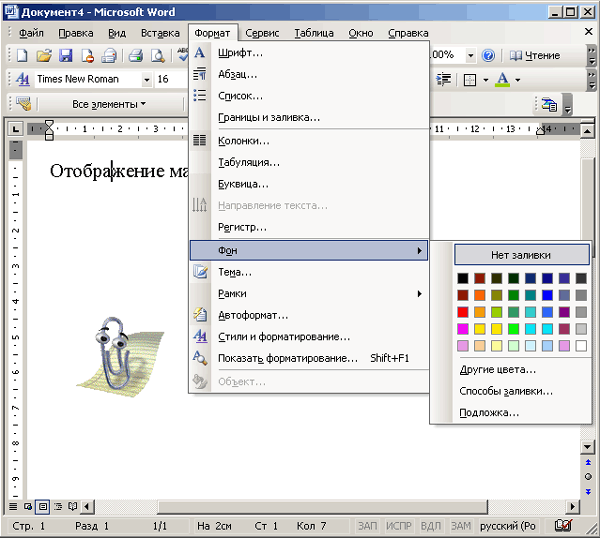
Task: Expand standard toolbar options chevron
Action: click(x=592, y=55)
